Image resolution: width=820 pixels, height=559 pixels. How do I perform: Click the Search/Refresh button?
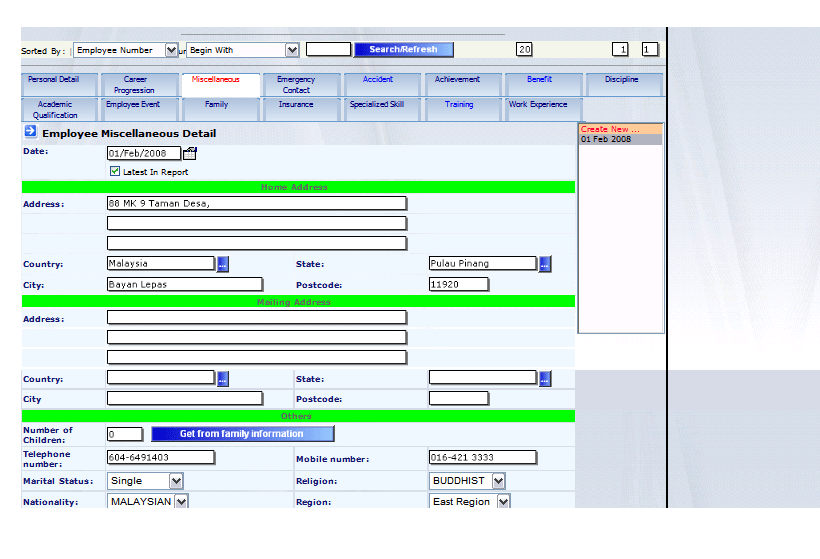point(403,50)
